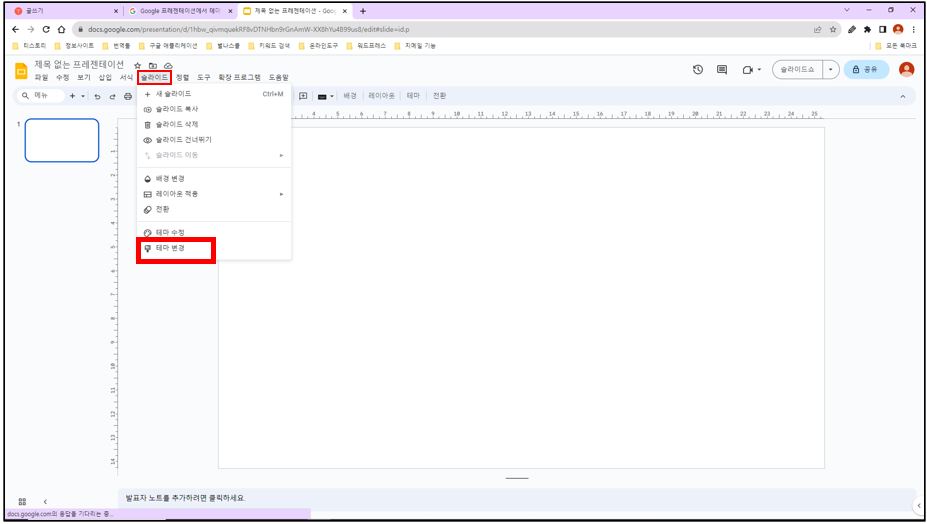The image size is (927, 524).
Task: Click the 공유 share button
Action: click(x=866, y=70)
